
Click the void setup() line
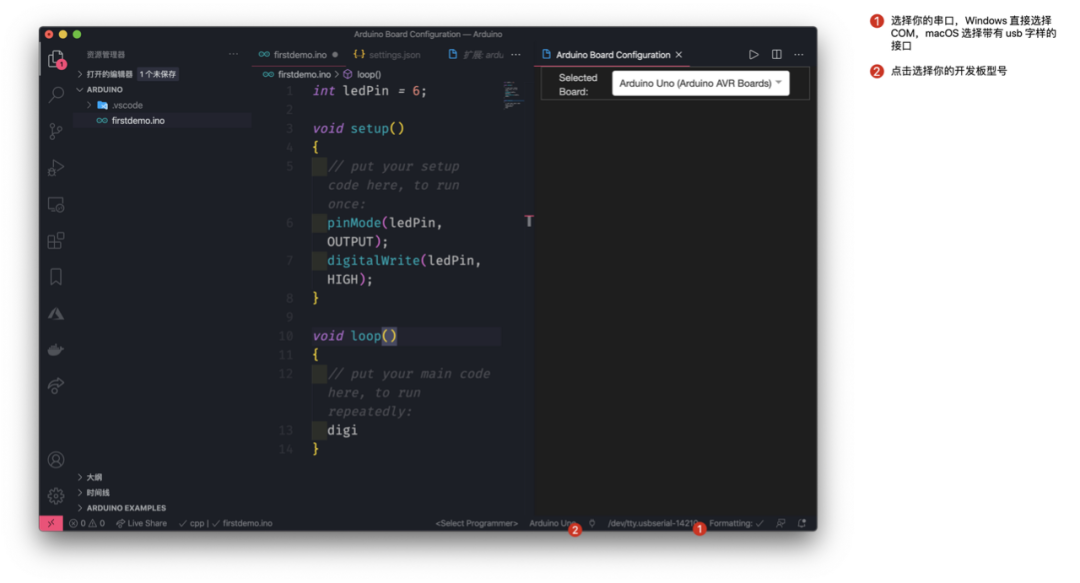(x=359, y=128)
